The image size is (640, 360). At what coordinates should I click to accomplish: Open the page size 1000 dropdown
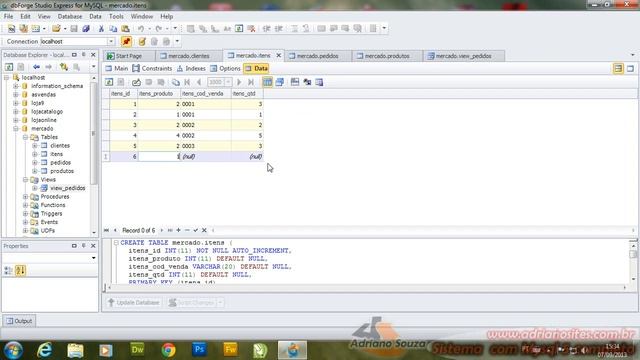228,82
